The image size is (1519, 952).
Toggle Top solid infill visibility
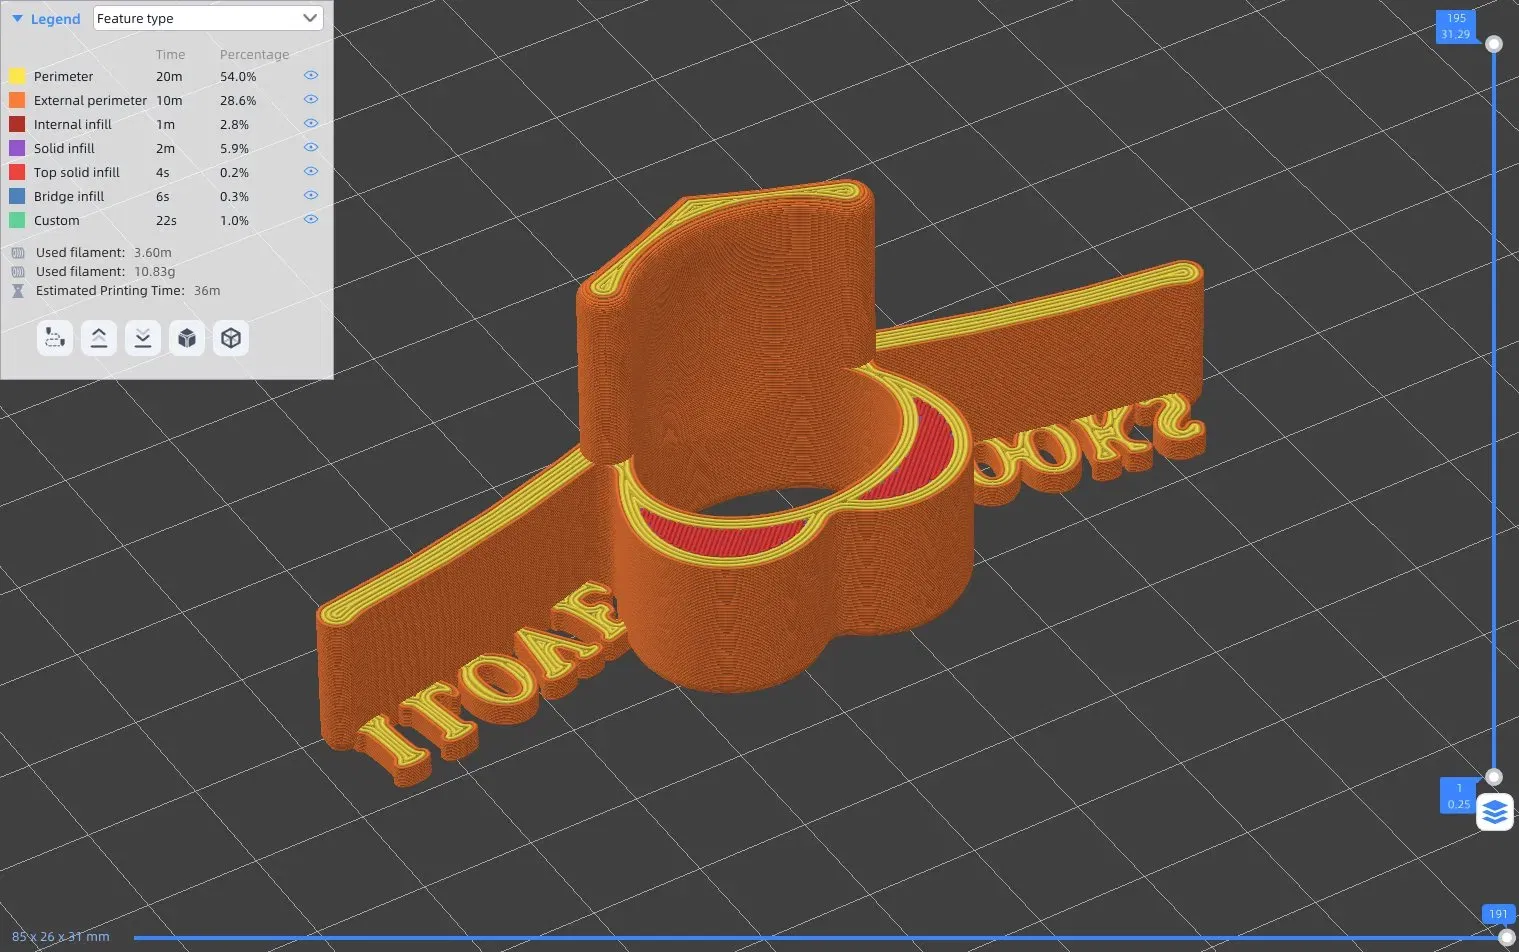click(311, 171)
